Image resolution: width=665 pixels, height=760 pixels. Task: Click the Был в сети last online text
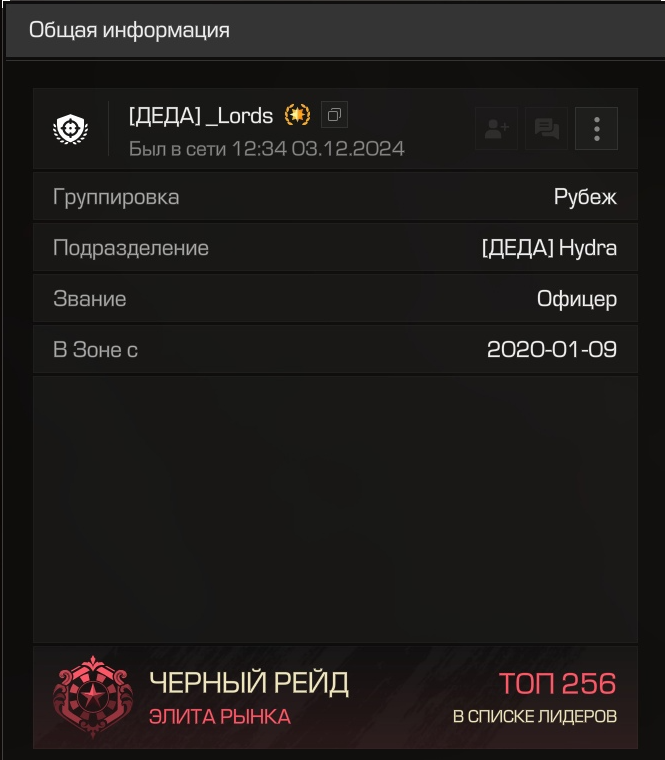point(267,149)
